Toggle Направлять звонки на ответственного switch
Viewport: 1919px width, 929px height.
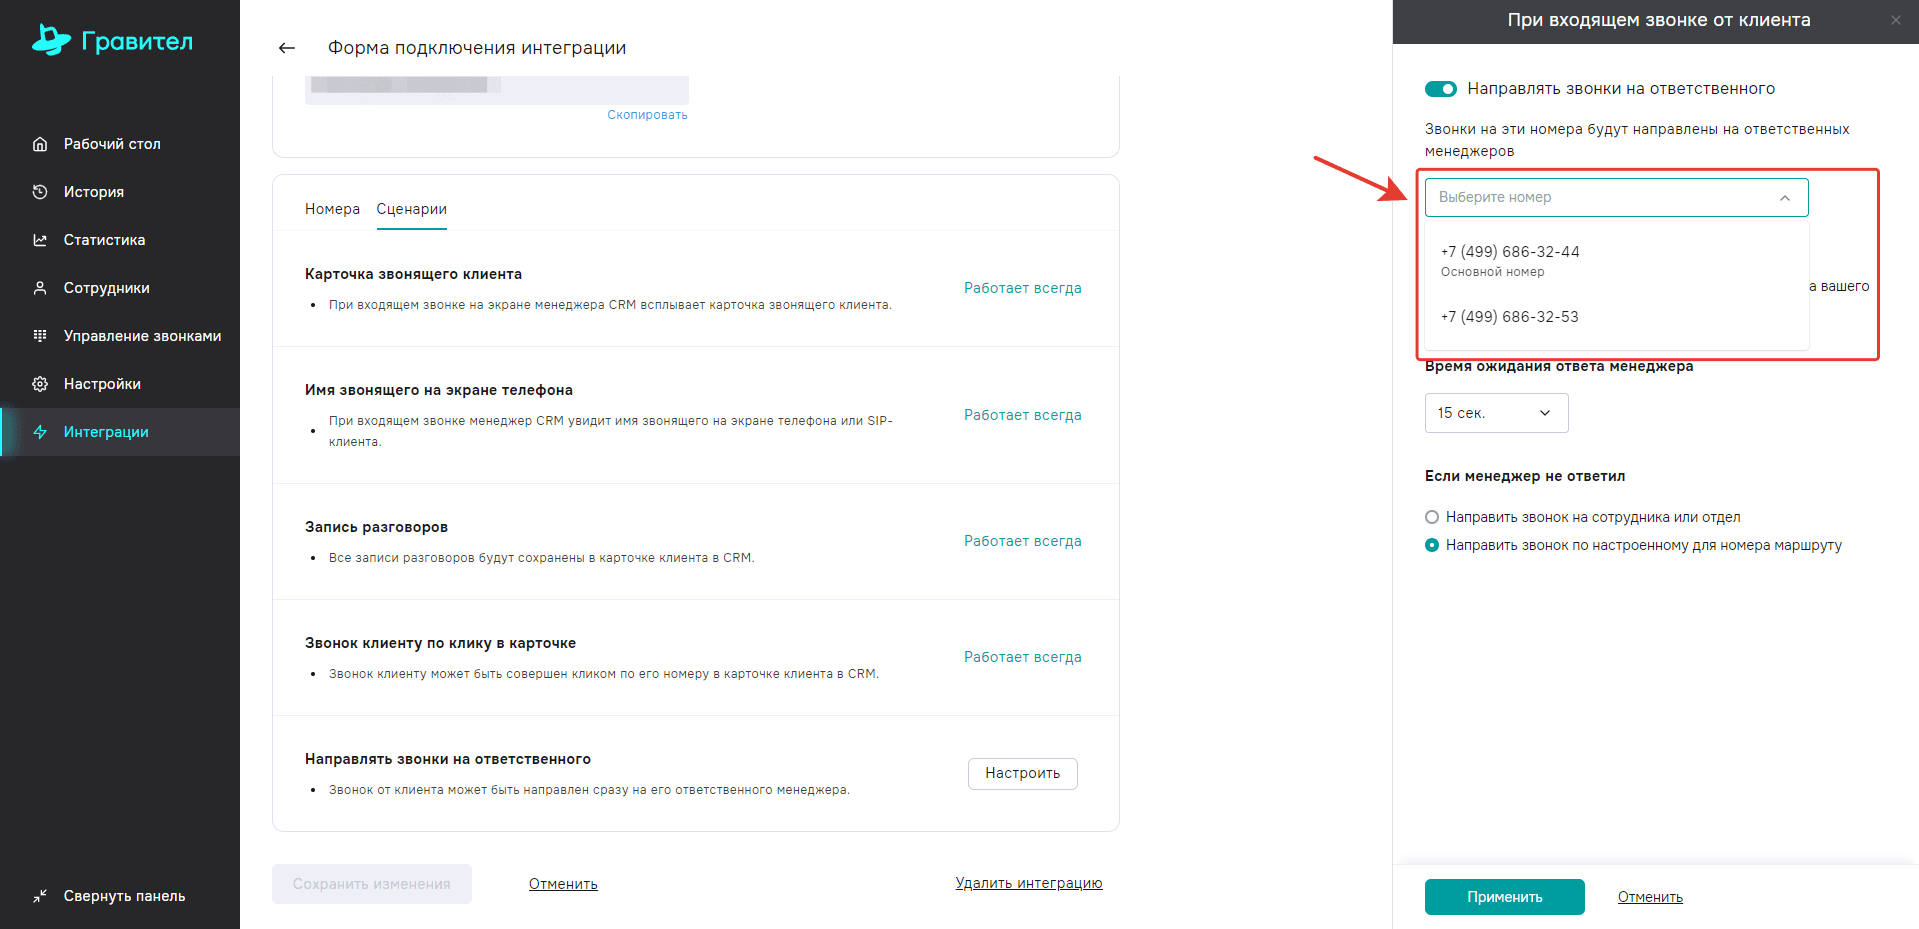click(x=1441, y=89)
